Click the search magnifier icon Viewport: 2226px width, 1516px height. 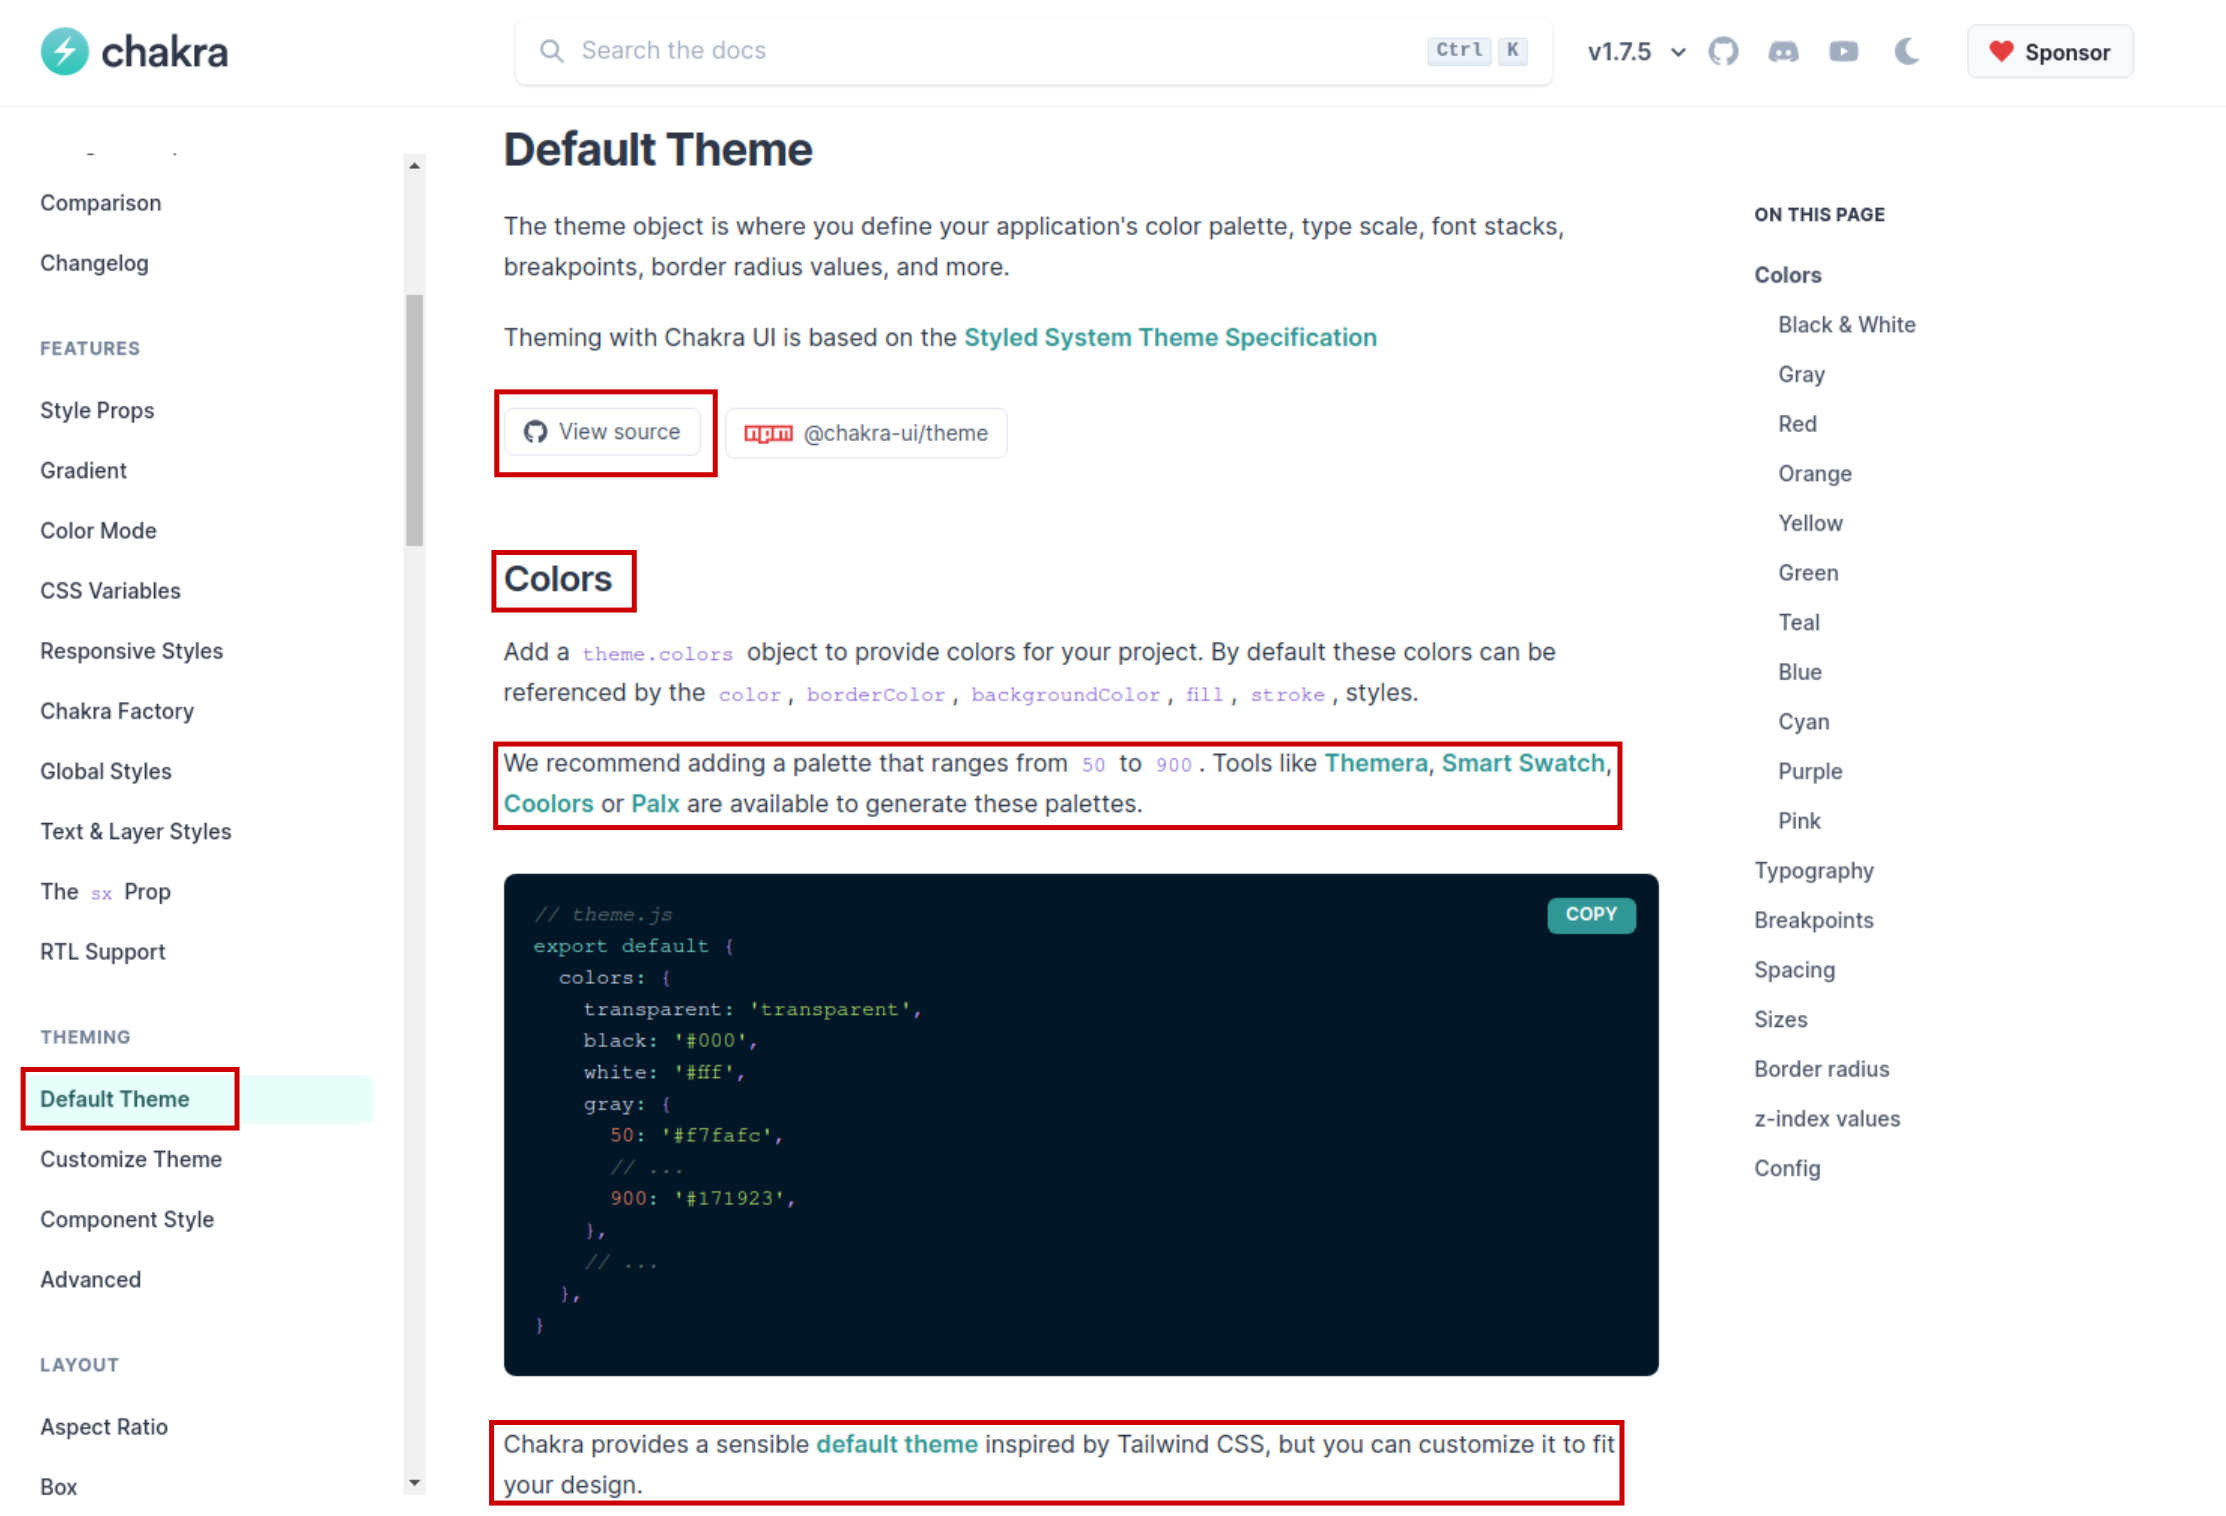click(551, 50)
